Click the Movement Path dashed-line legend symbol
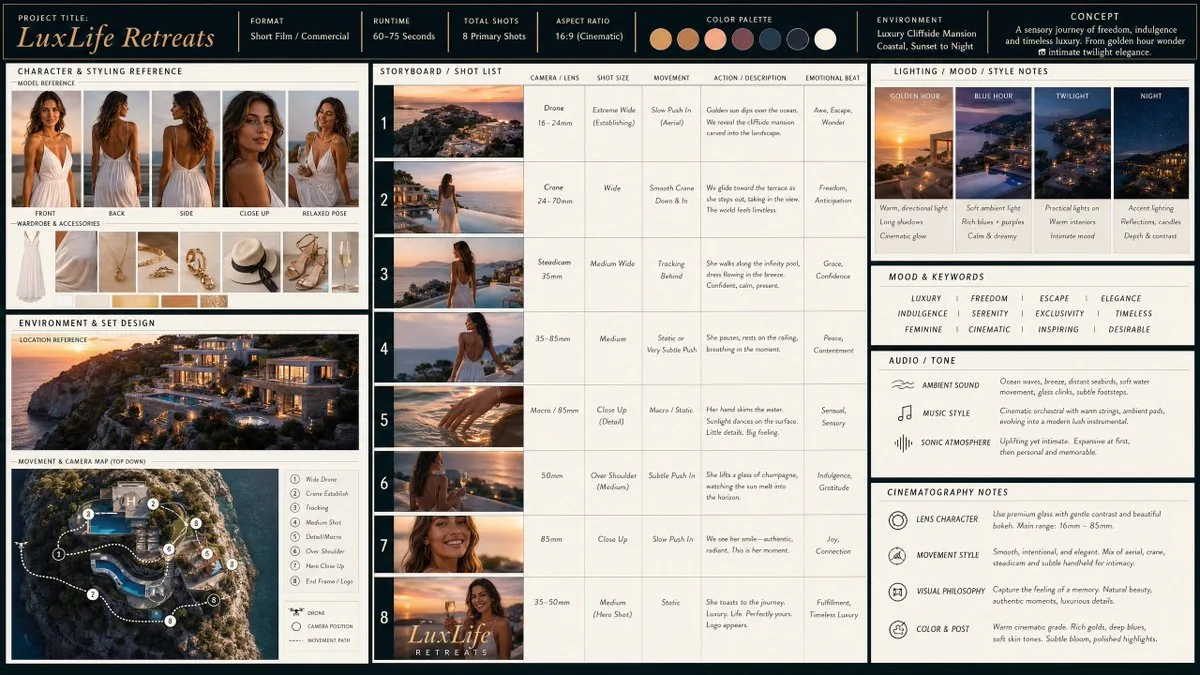This screenshot has width=1200, height=675. pyautogui.click(x=295, y=640)
